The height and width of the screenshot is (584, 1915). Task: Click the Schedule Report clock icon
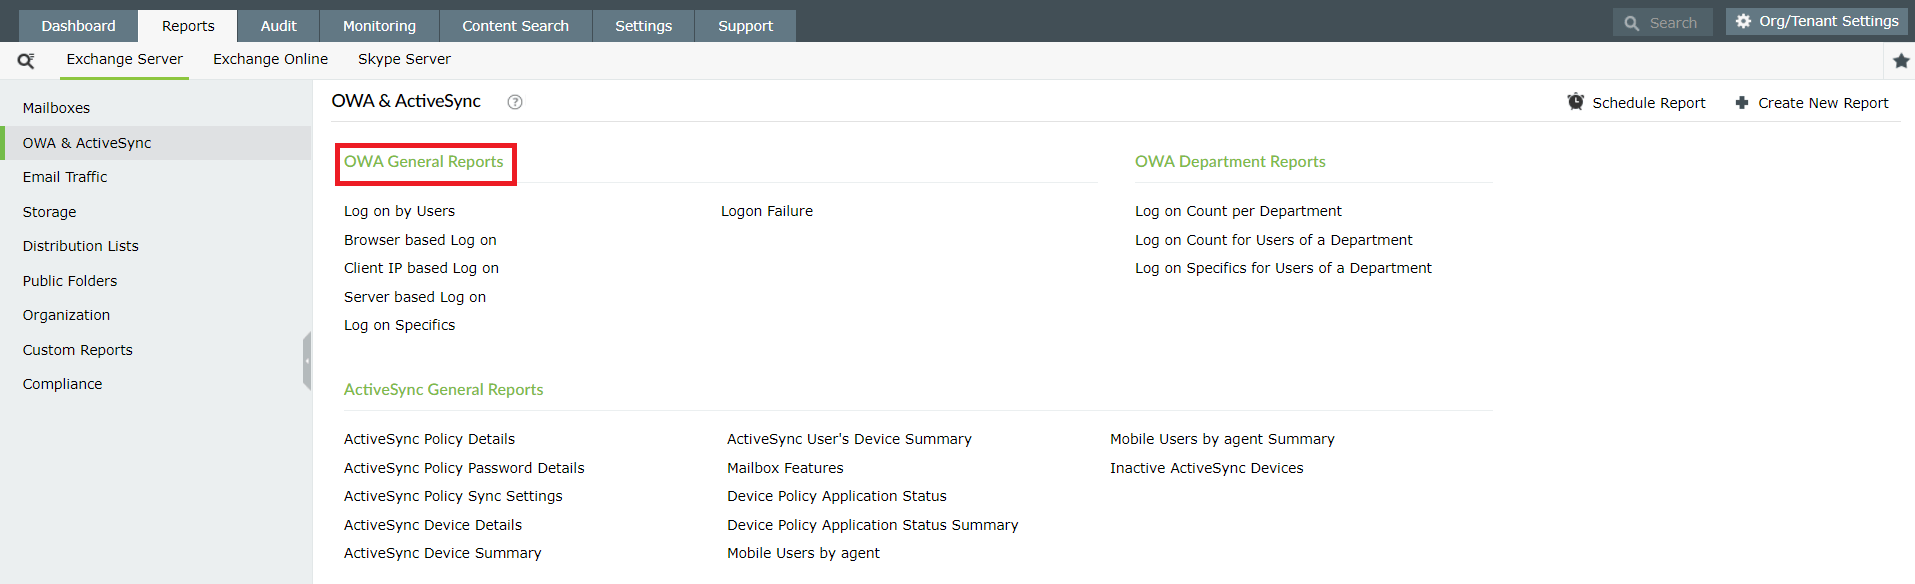pyautogui.click(x=1576, y=102)
